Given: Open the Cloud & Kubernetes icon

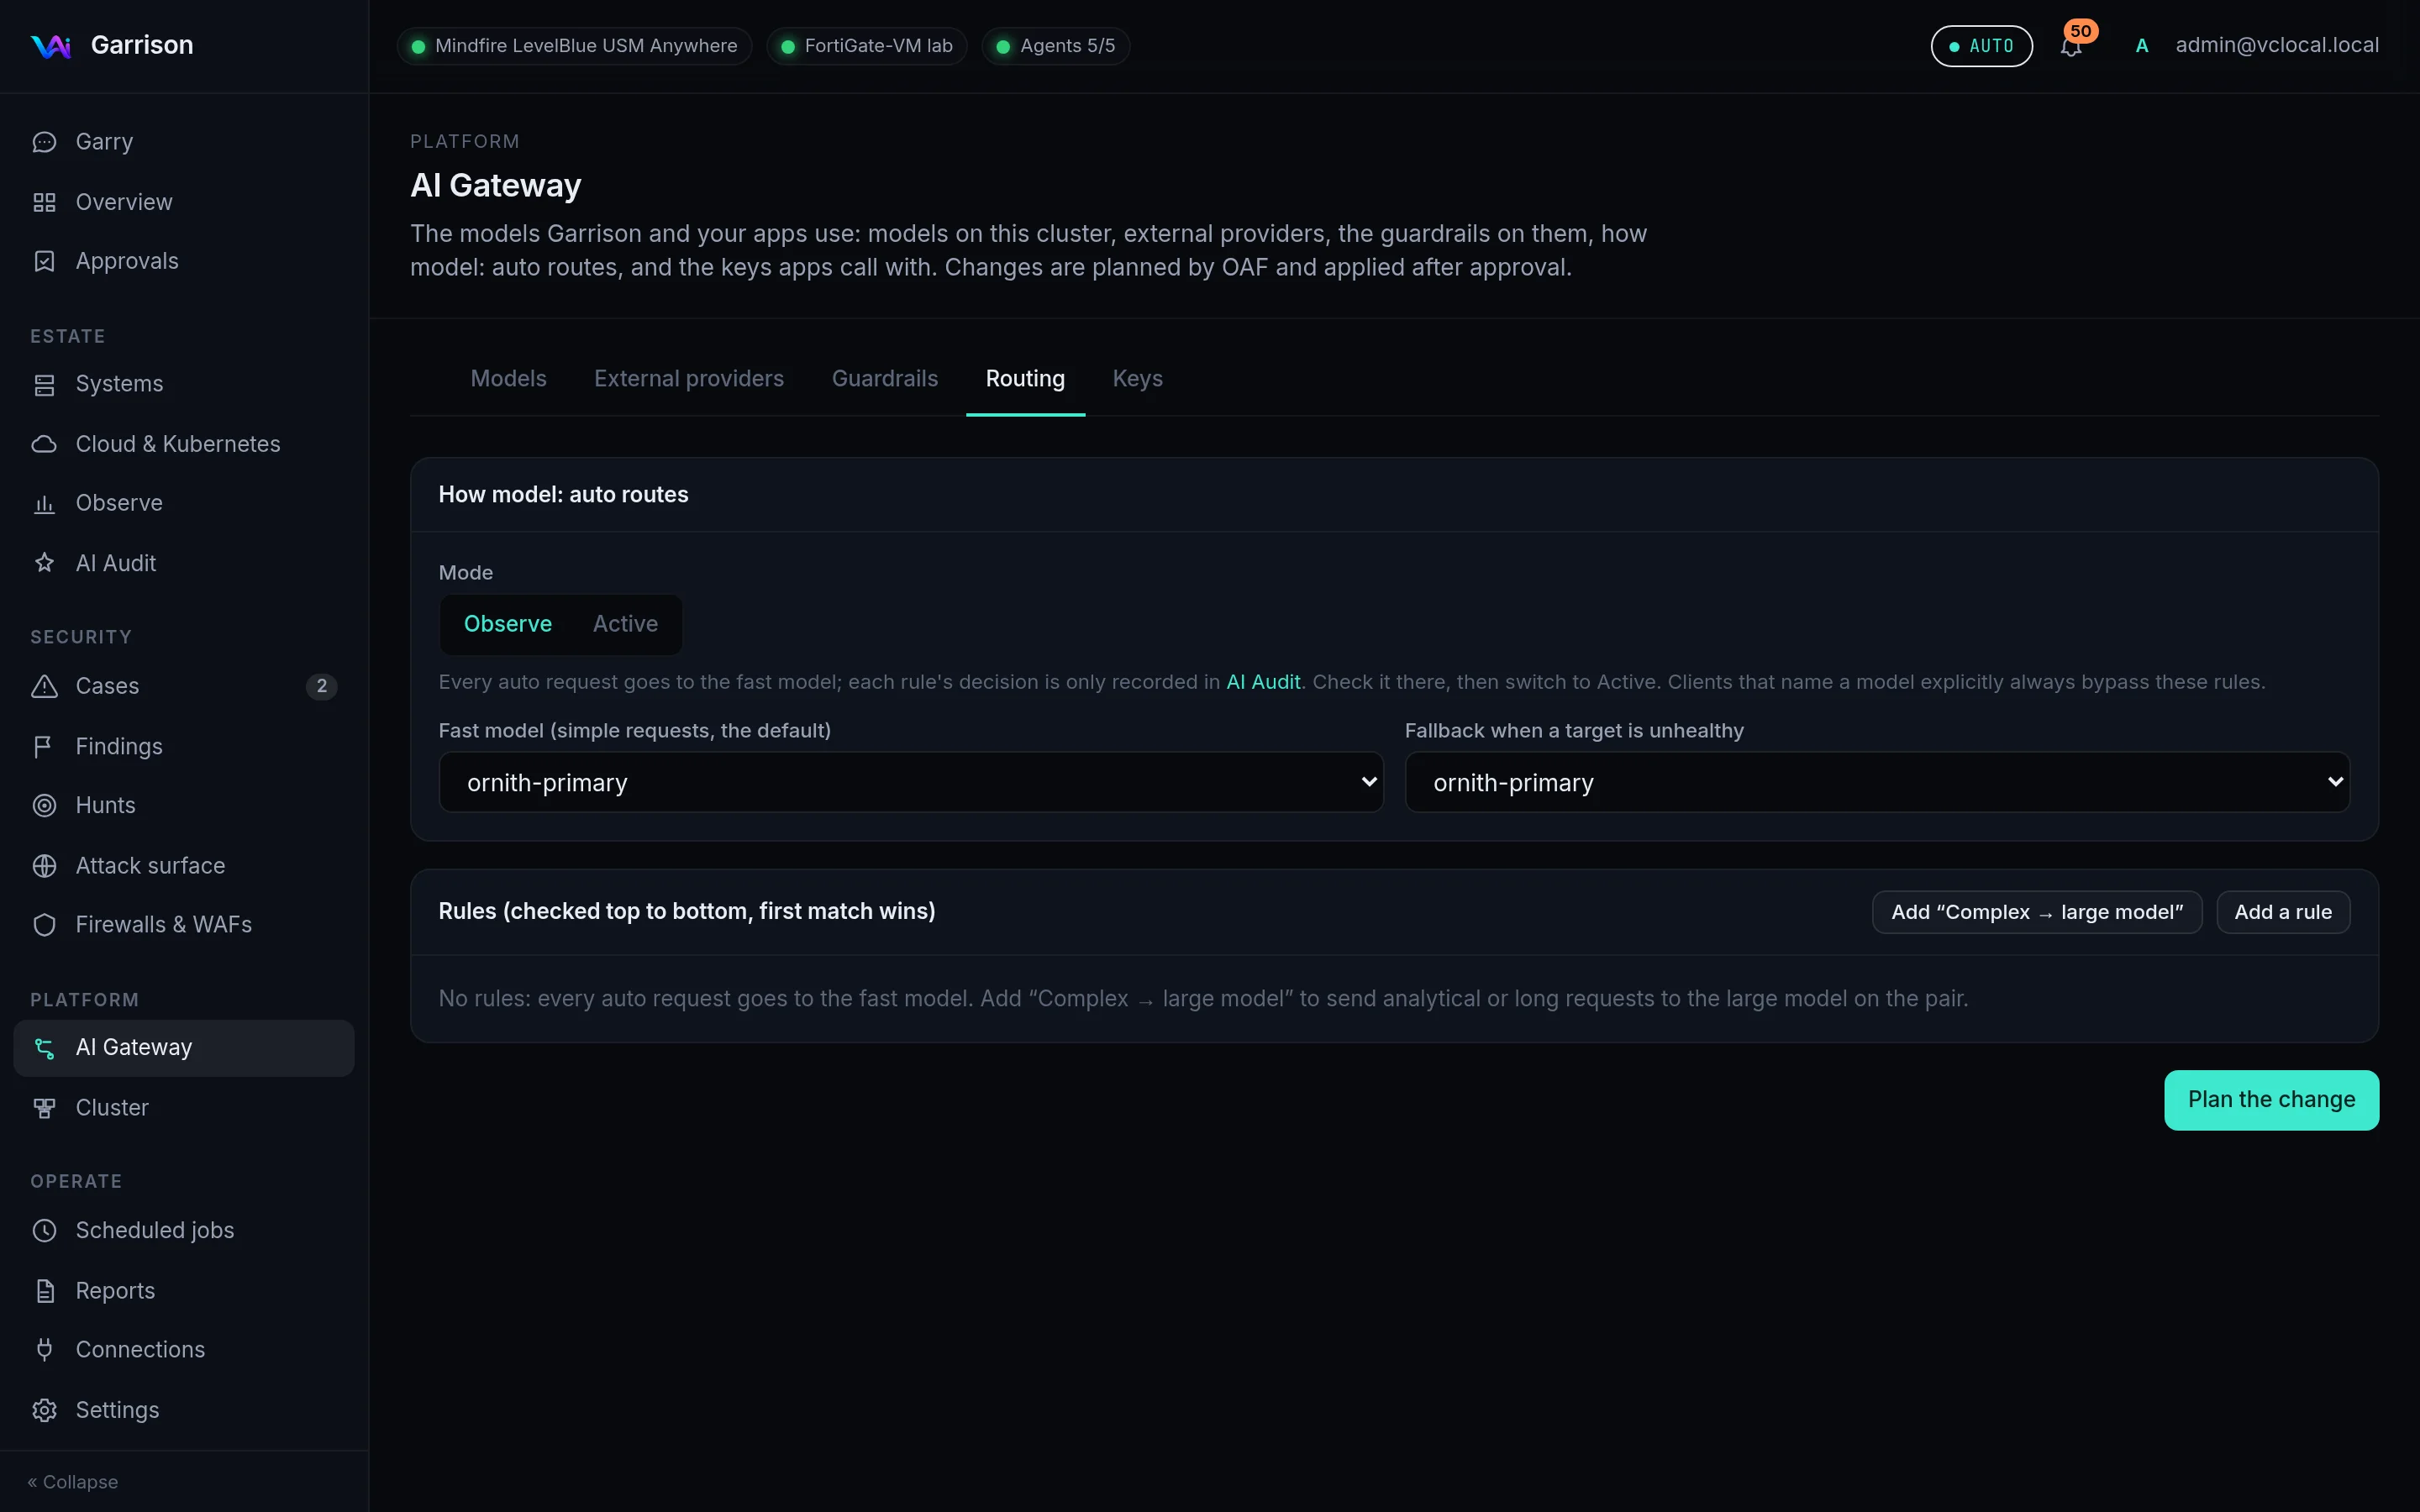Looking at the screenshot, I should tap(44, 444).
